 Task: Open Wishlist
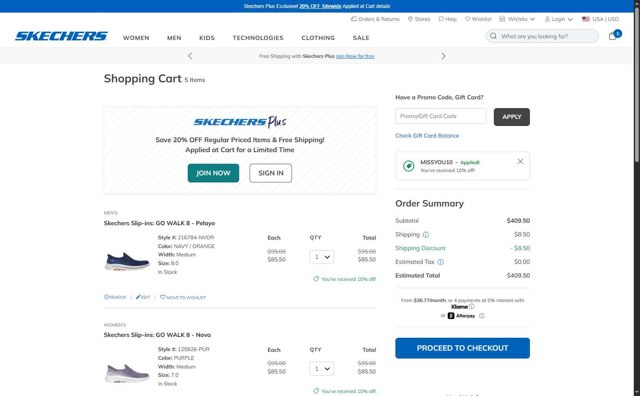pos(478,19)
